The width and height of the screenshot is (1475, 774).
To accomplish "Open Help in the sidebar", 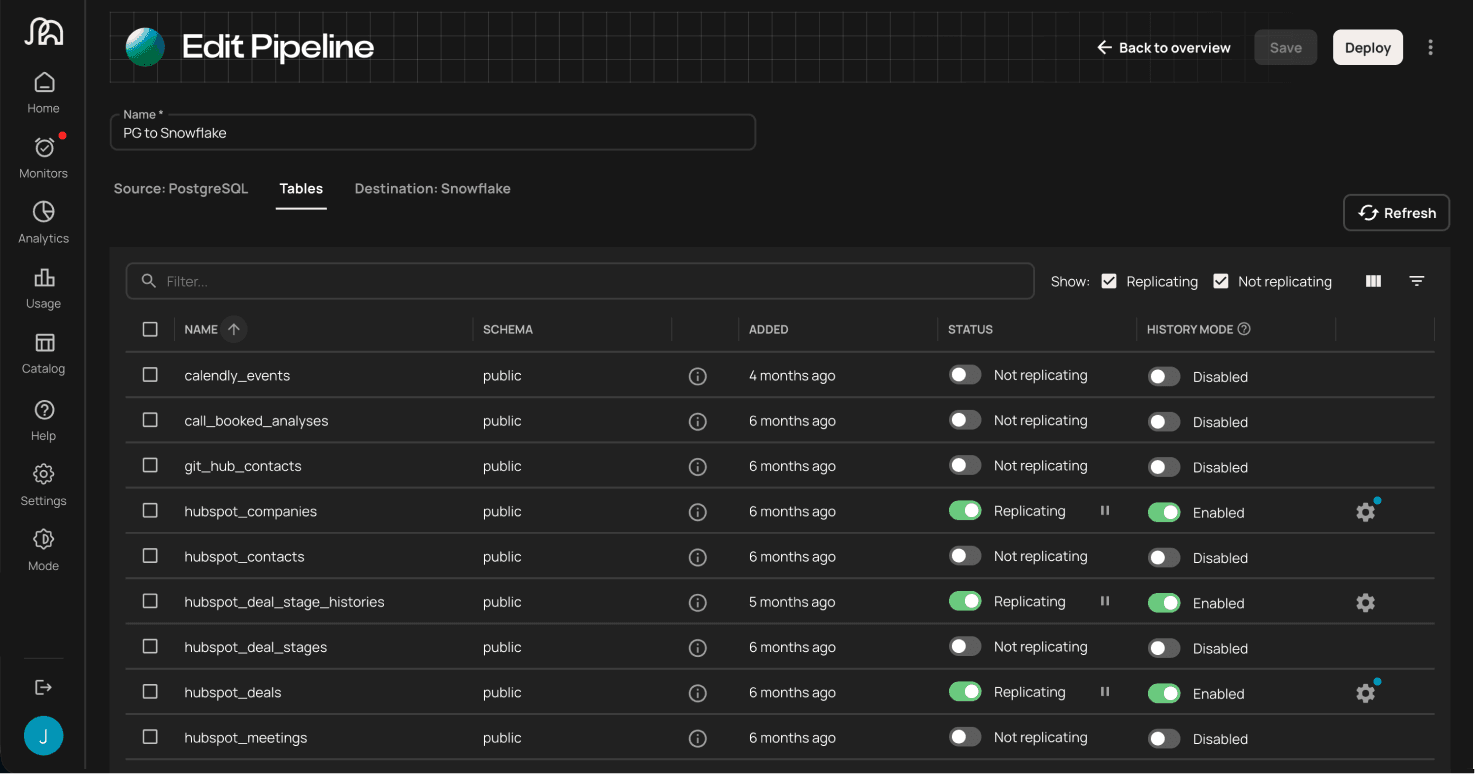I will 43,420.
